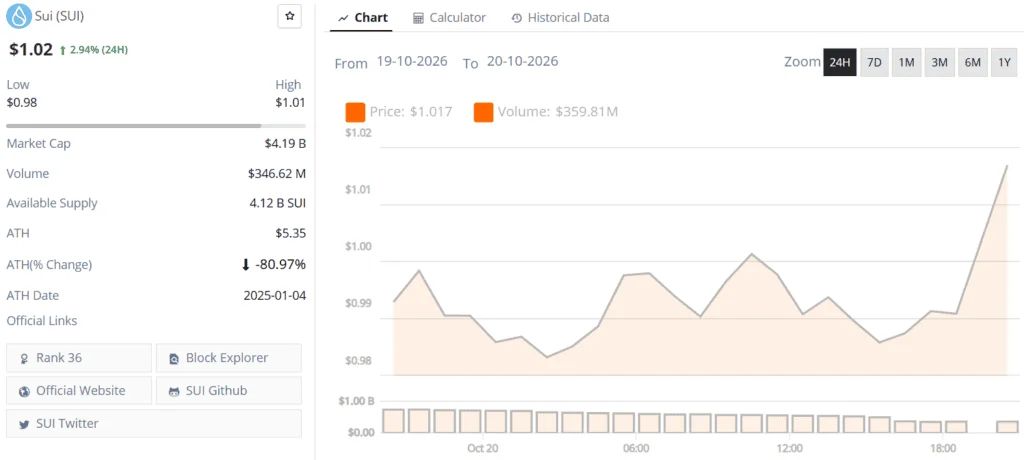1024x460 pixels.
Task: Click the SUI Github cat icon
Action: coord(174,391)
